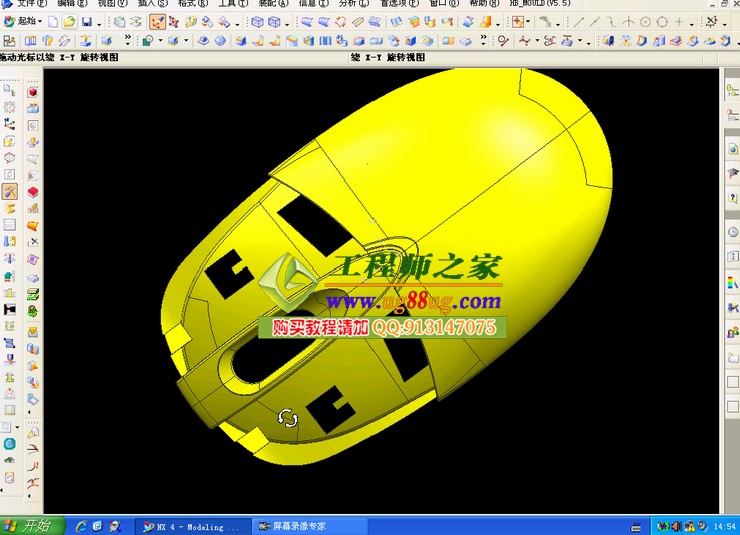Click the circle curve tool icon
Viewport: 740px width, 535px height.
point(645,21)
